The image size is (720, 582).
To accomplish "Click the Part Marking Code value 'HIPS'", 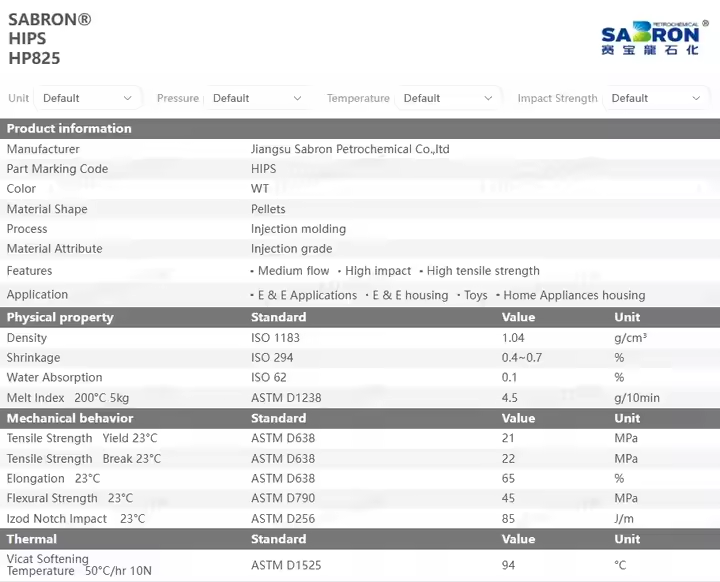I will point(264,169).
